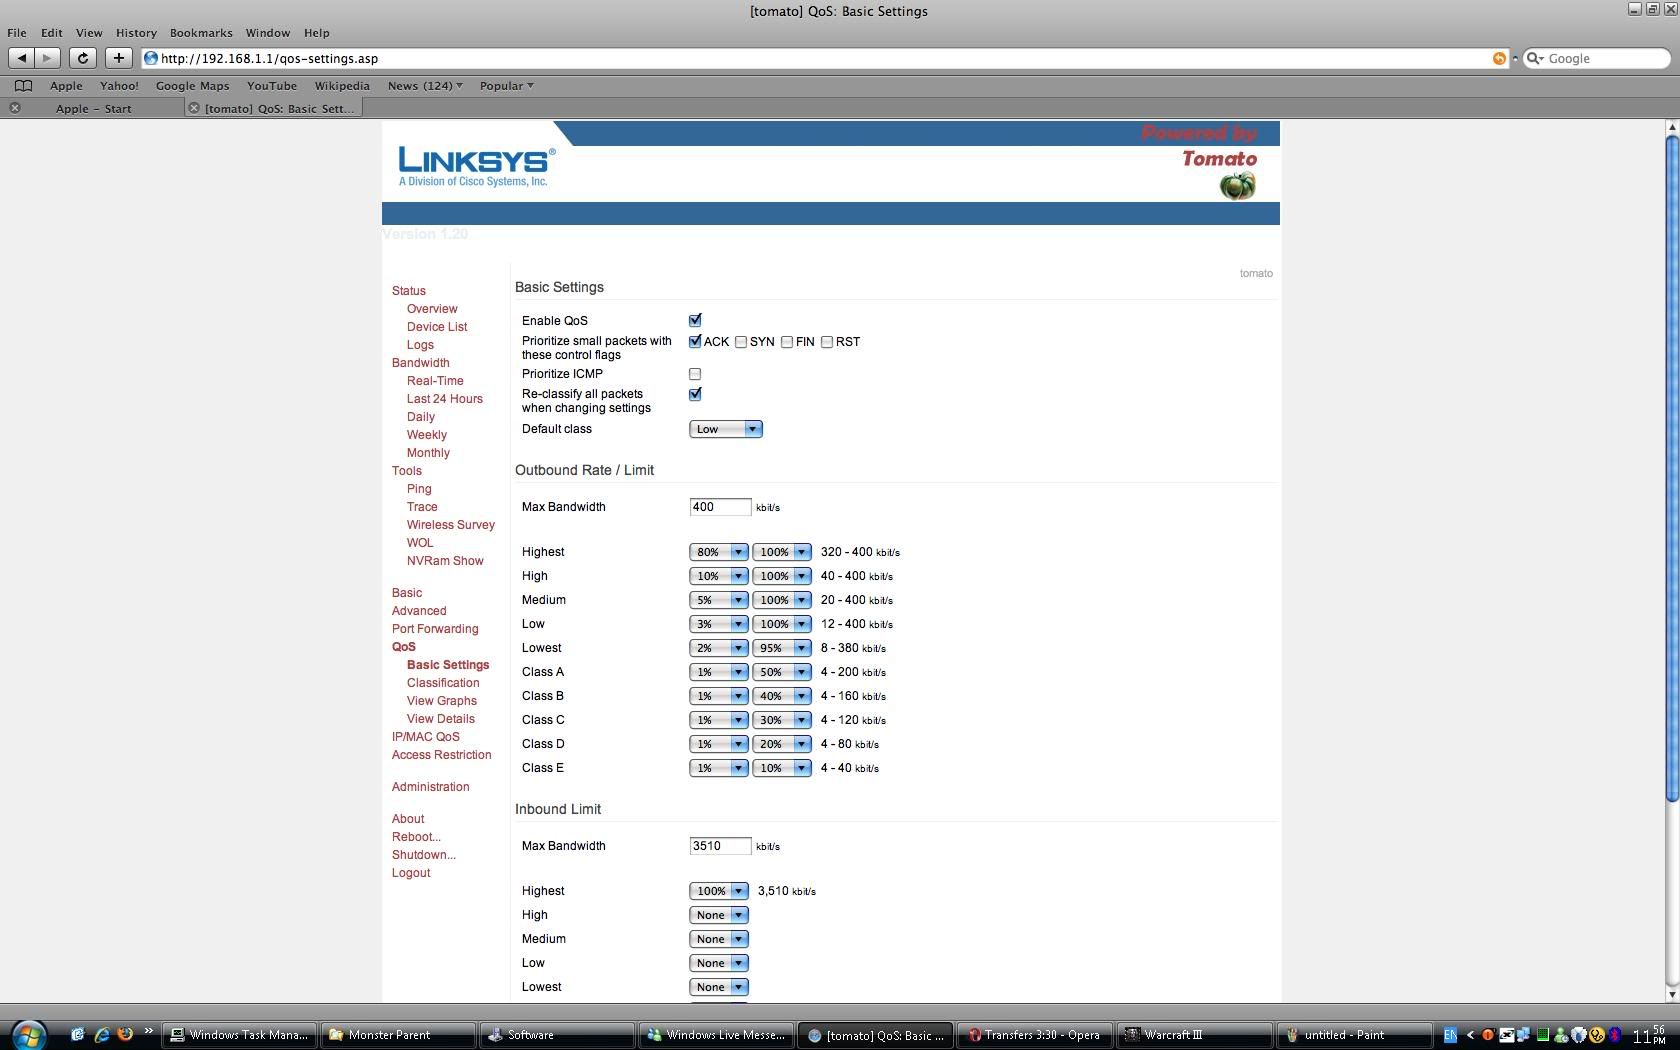Click the Tomato logo image
1680x1050 pixels.
pyautogui.click(x=1237, y=186)
